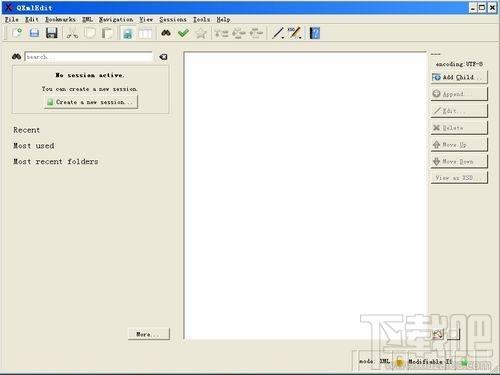
Task: Click the More... button
Action: (x=149, y=334)
